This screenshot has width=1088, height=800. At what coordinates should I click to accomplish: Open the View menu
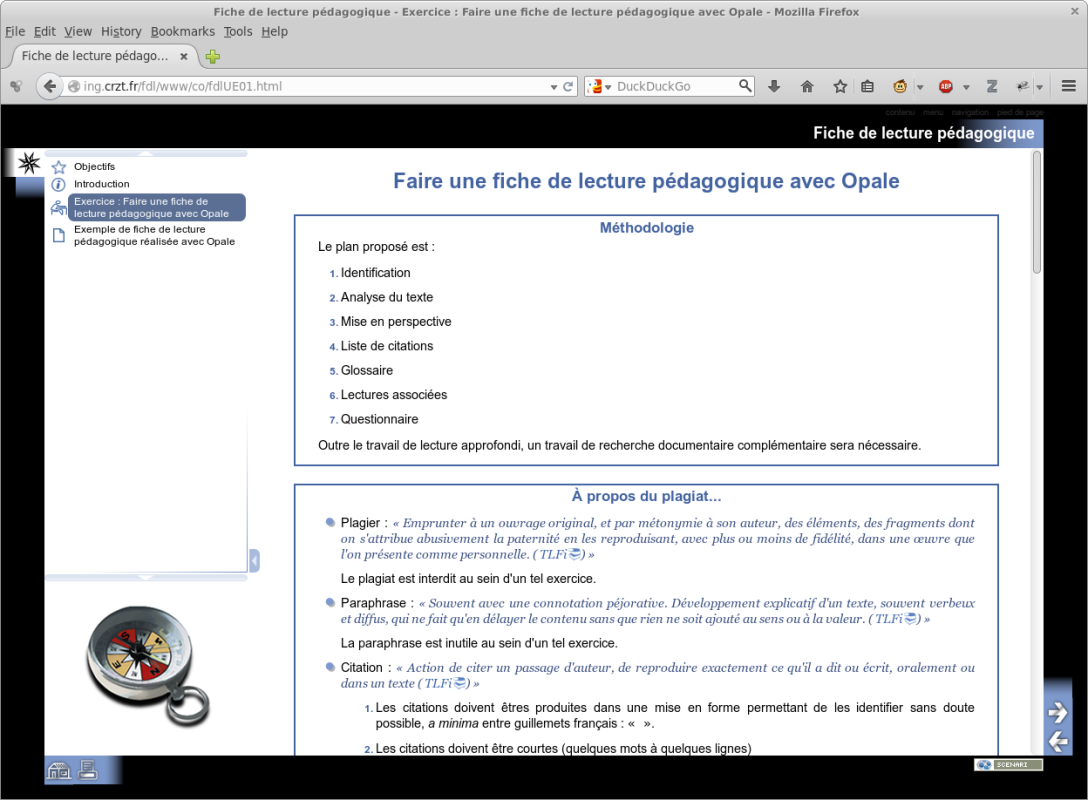pos(78,31)
